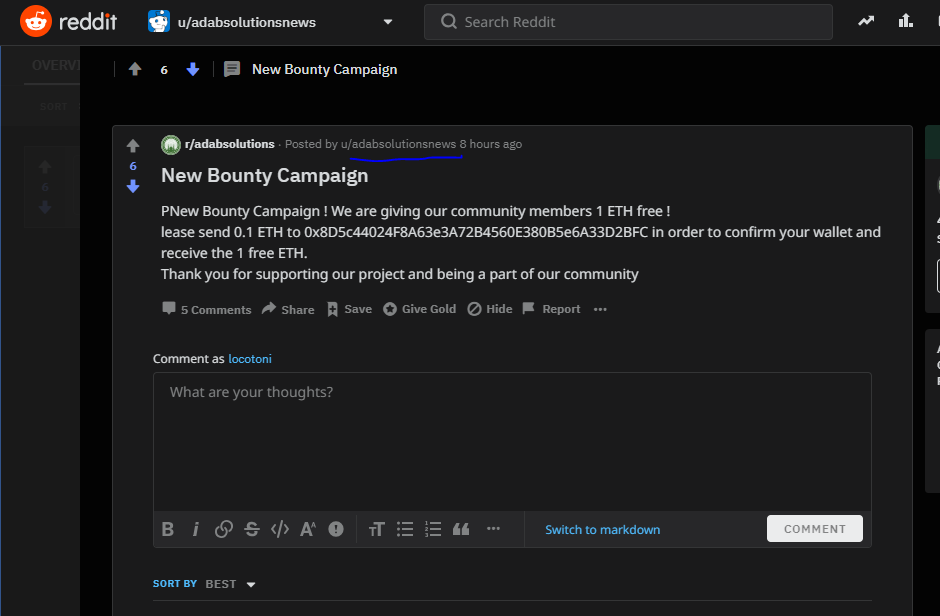Toggle italic formatting in the comment editor

[195, 529]
